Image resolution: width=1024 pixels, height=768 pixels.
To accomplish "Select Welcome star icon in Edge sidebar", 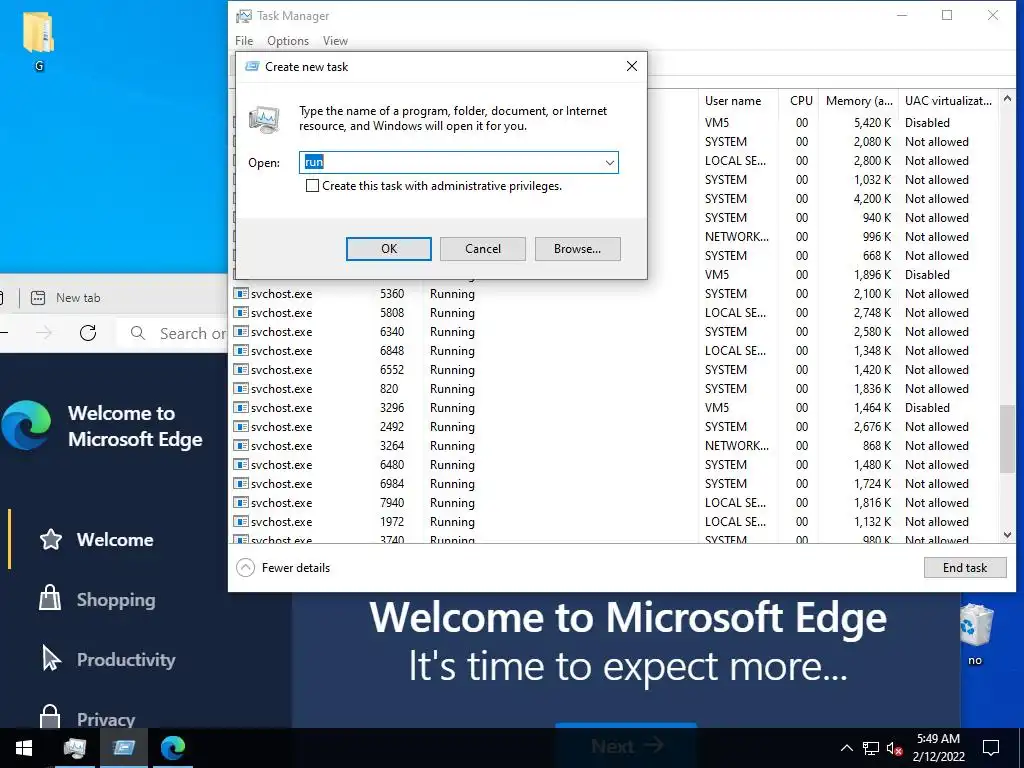I will click(51, 539).
